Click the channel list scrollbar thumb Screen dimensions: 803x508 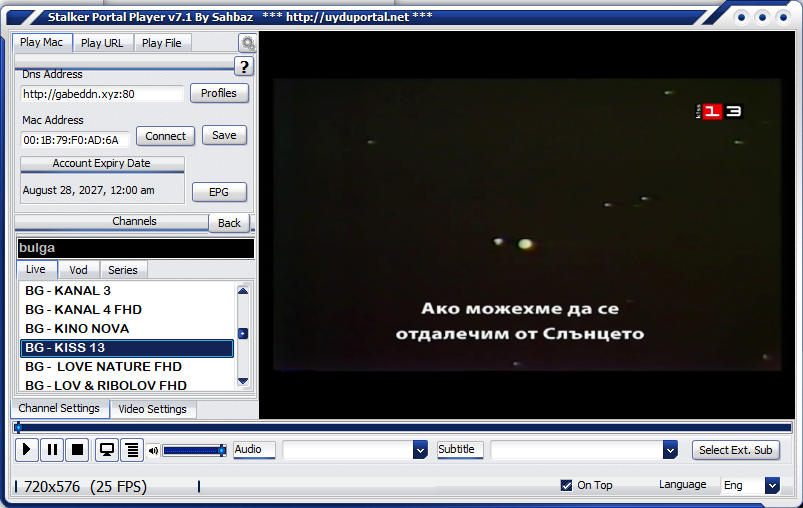(243, 334)
